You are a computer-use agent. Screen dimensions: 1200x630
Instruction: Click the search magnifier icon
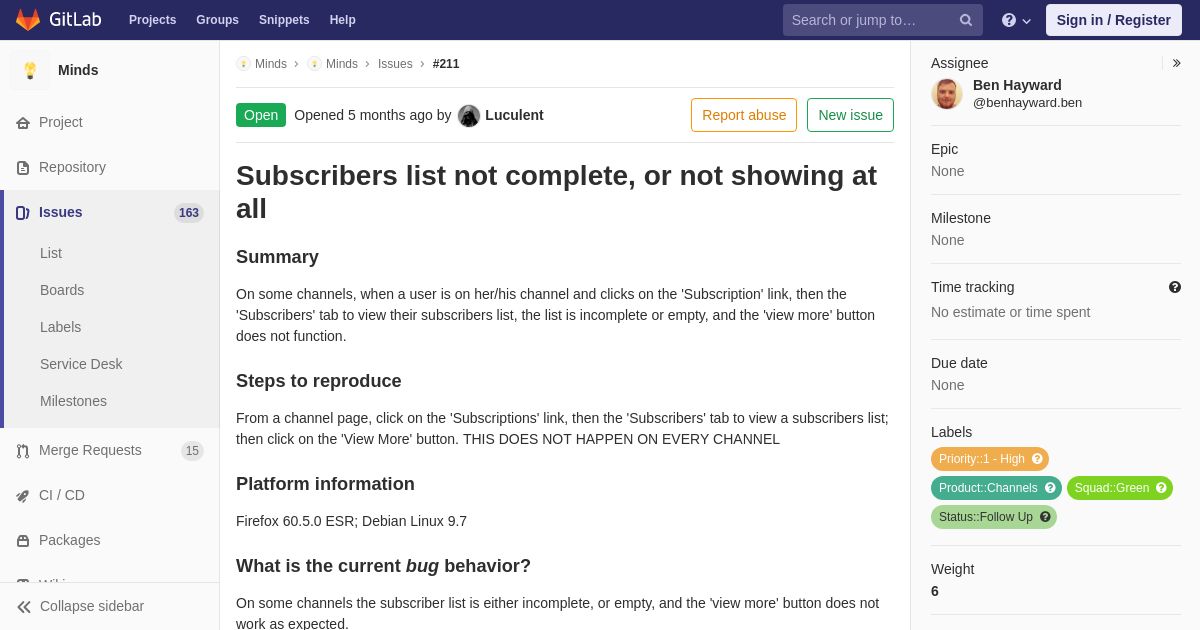(965, 20)
